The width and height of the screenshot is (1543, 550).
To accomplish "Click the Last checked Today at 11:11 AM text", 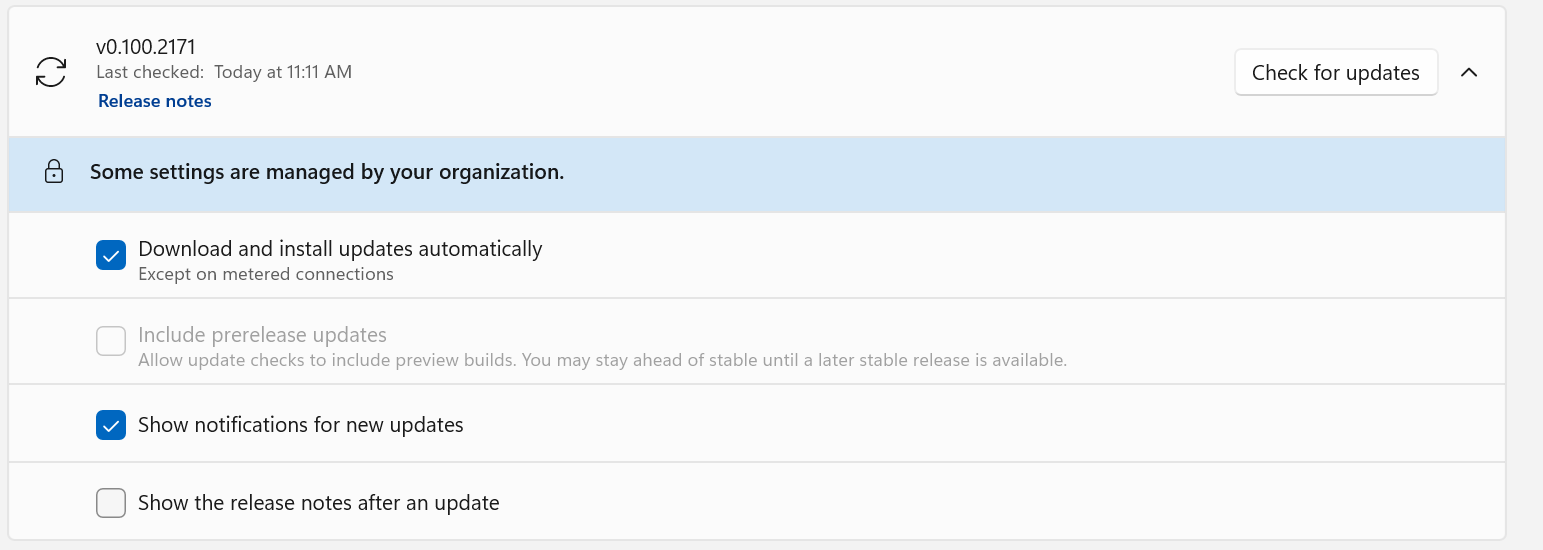I will point(224,72).
